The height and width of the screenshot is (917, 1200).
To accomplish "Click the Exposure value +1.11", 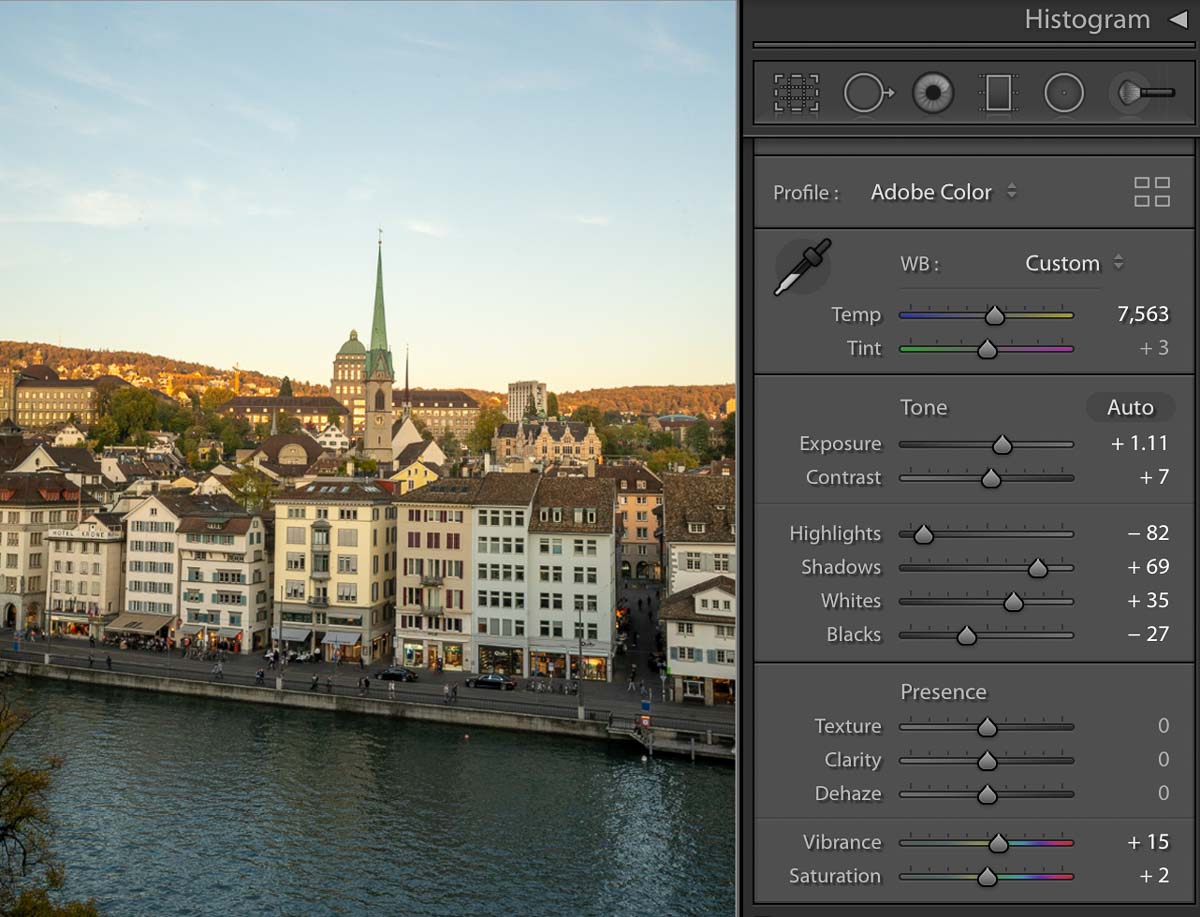I will (x=1139, y=443).
